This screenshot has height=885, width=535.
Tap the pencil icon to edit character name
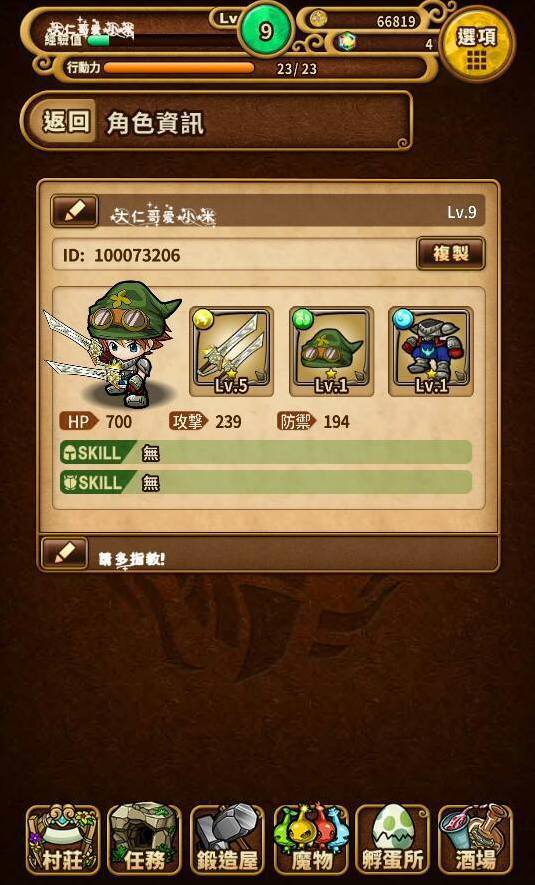click(74, 212)
